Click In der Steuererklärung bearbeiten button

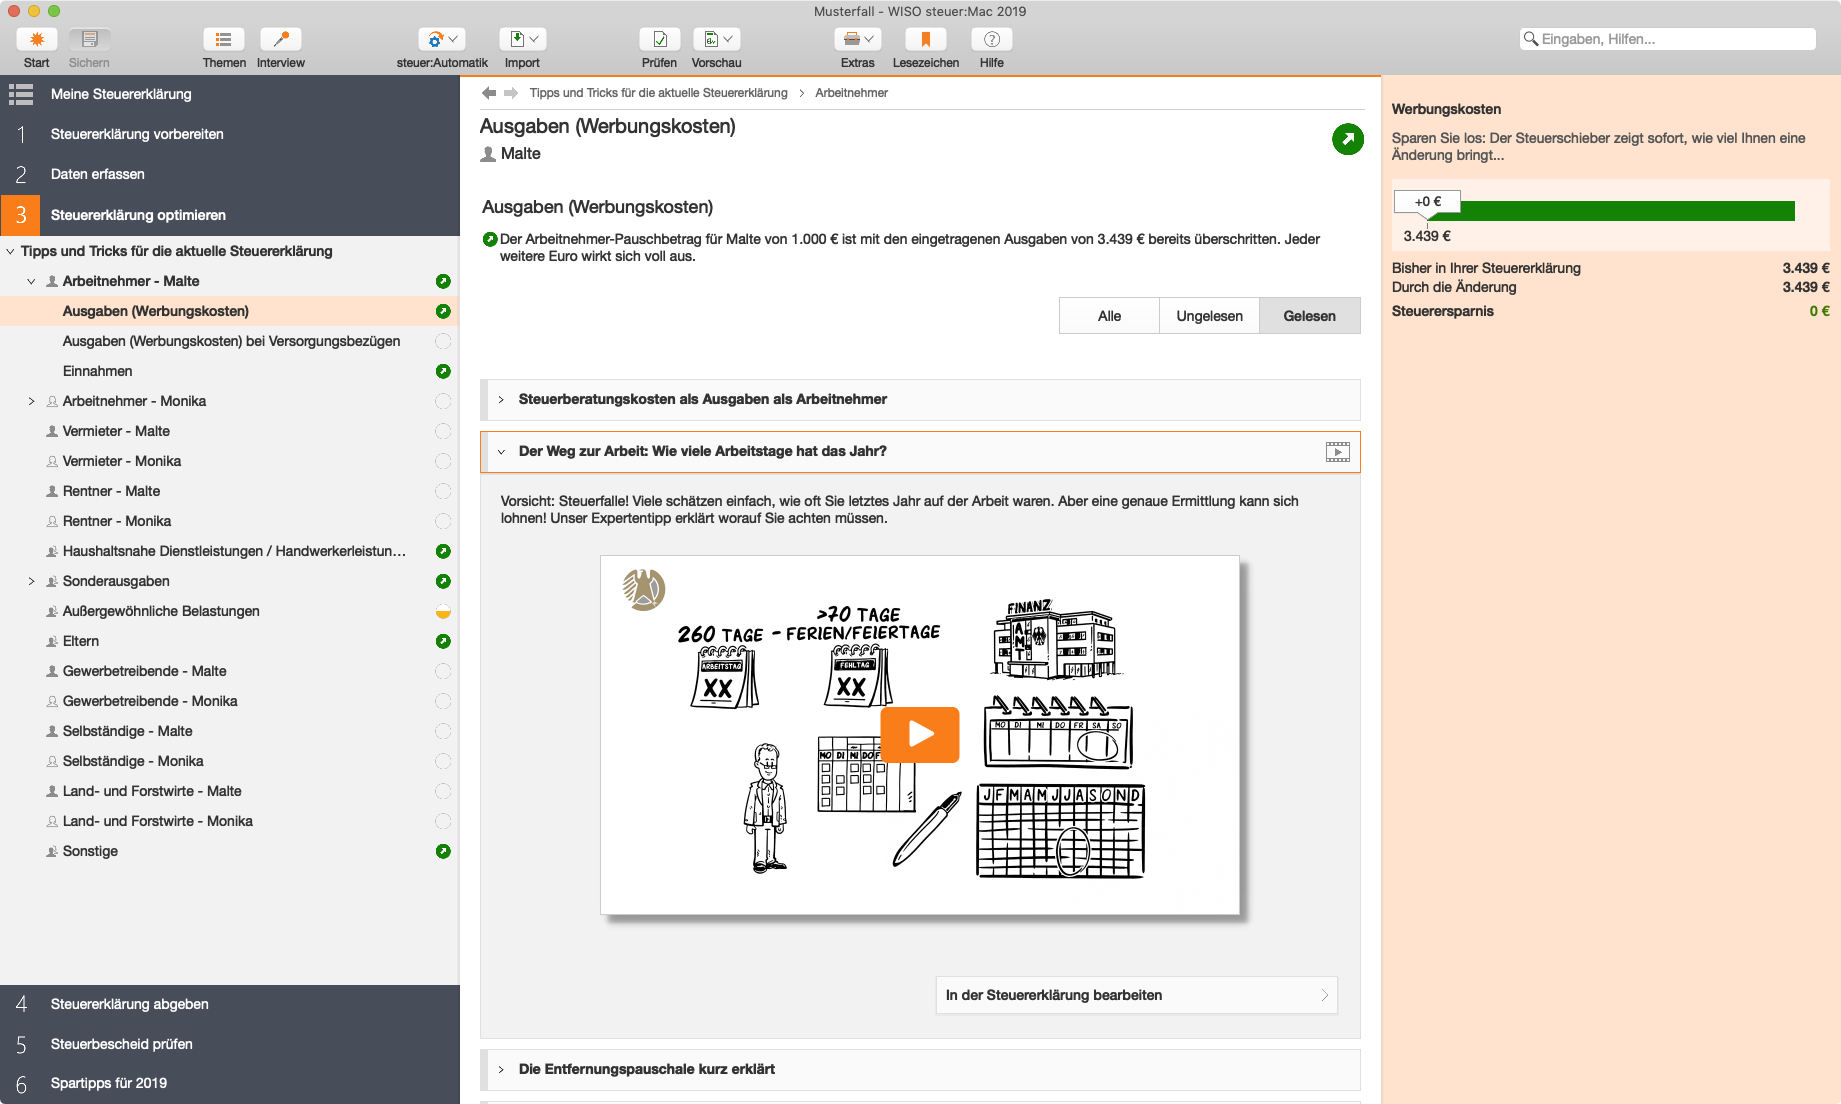[x=1136, y=995]
